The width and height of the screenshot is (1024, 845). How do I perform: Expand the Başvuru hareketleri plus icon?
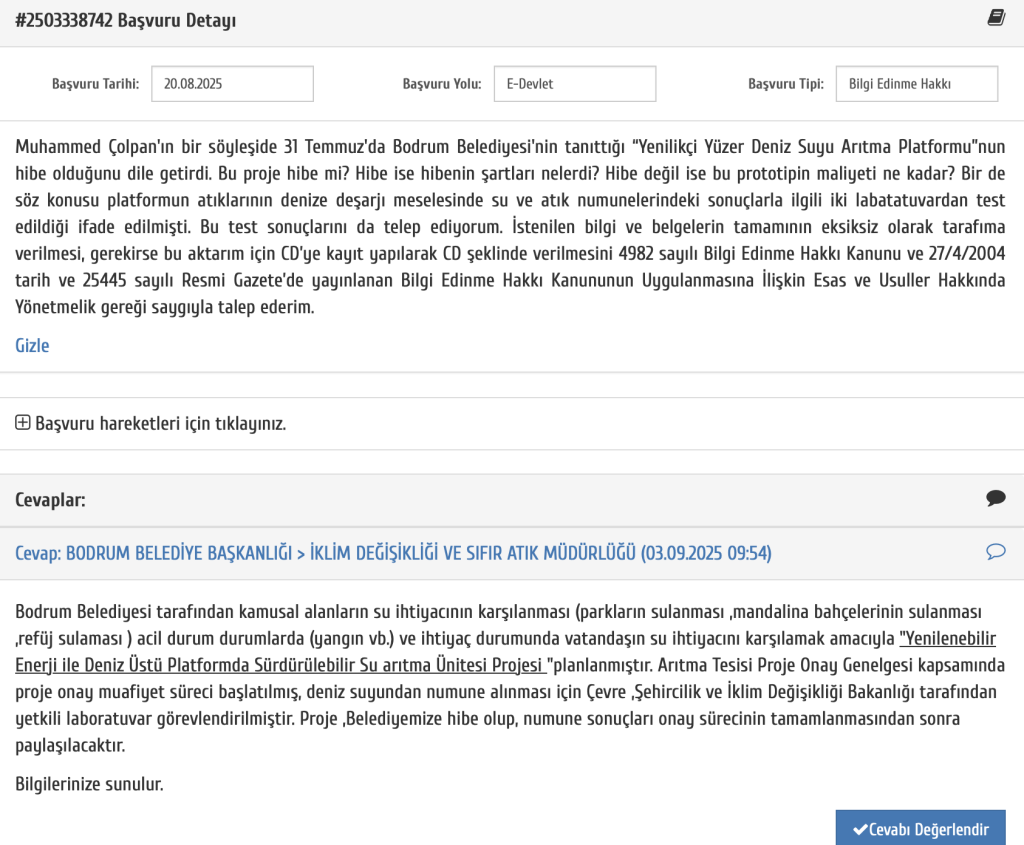pos(22,422)
